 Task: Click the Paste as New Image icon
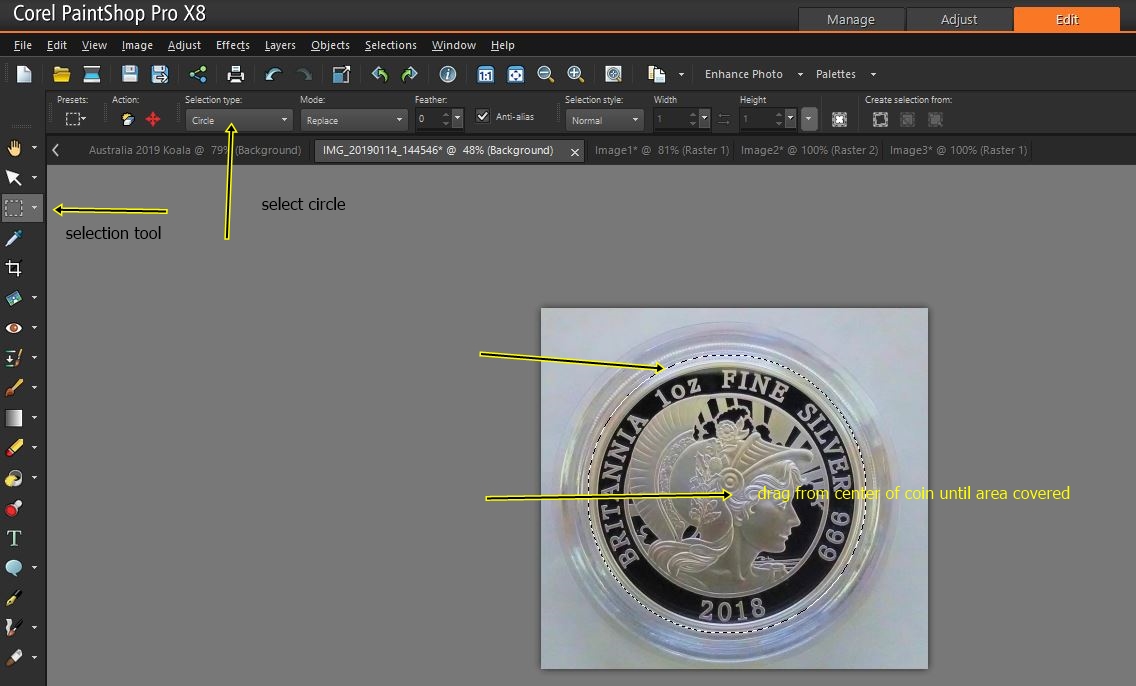coord(656,74)
